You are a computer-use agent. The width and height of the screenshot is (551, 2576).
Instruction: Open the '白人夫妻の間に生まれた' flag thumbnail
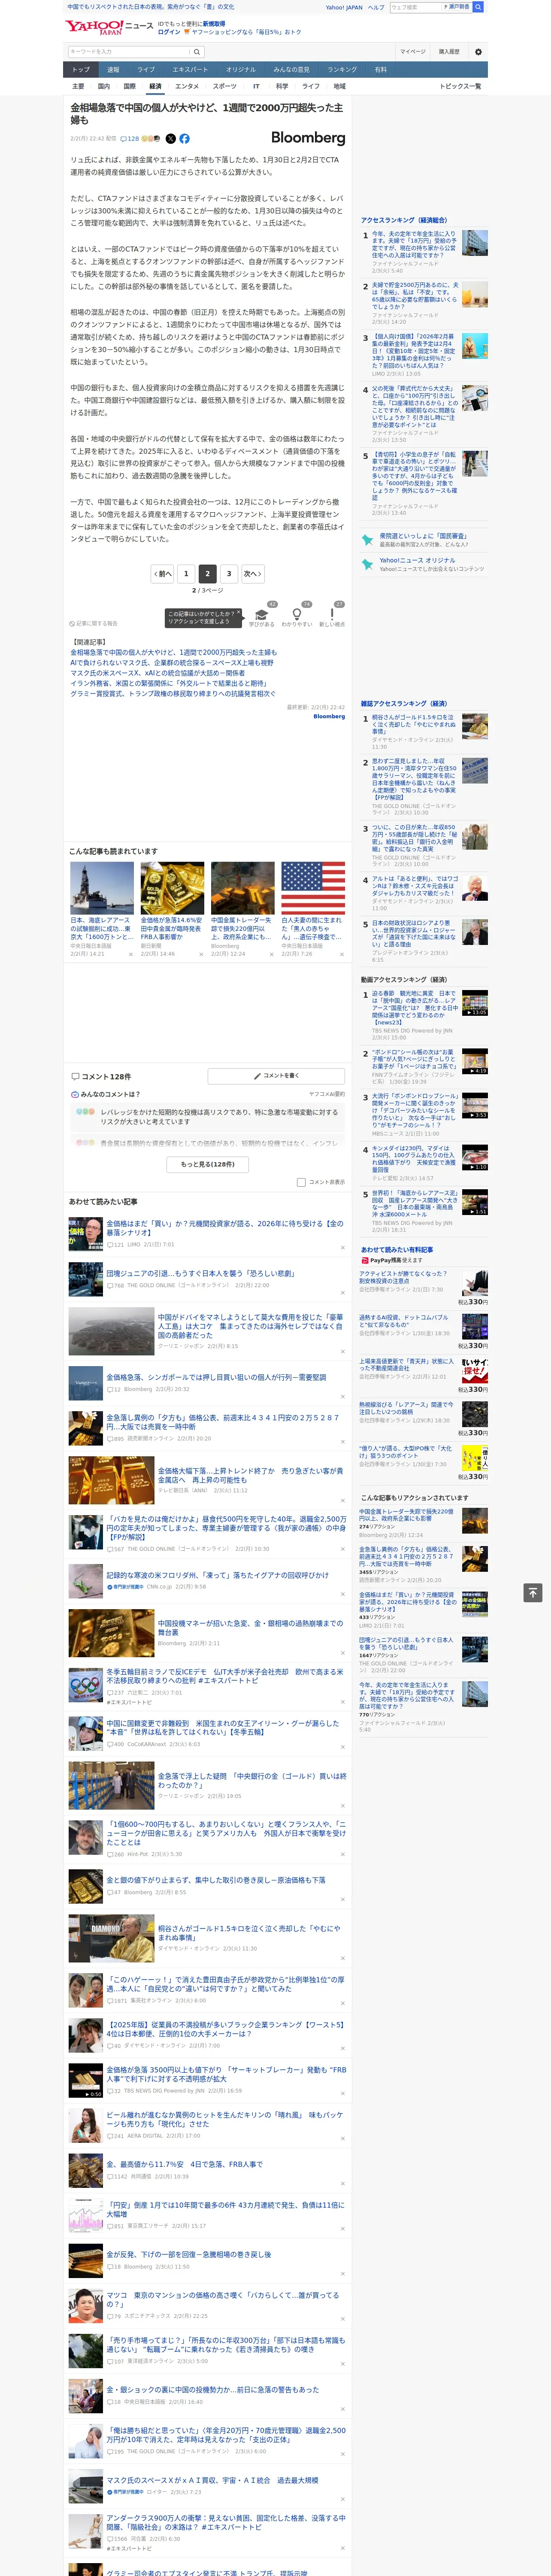[x=313, y=888]
